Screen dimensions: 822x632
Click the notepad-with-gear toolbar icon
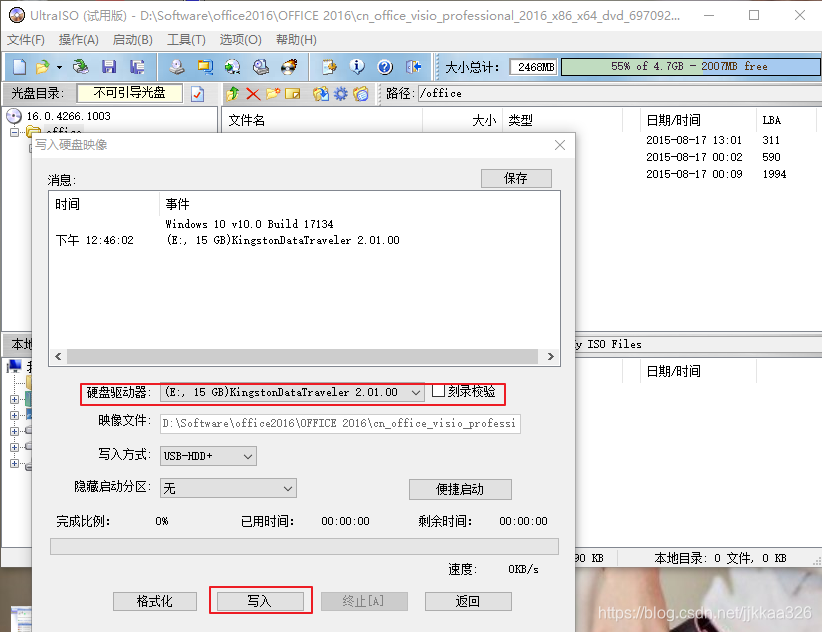[329, 67]
